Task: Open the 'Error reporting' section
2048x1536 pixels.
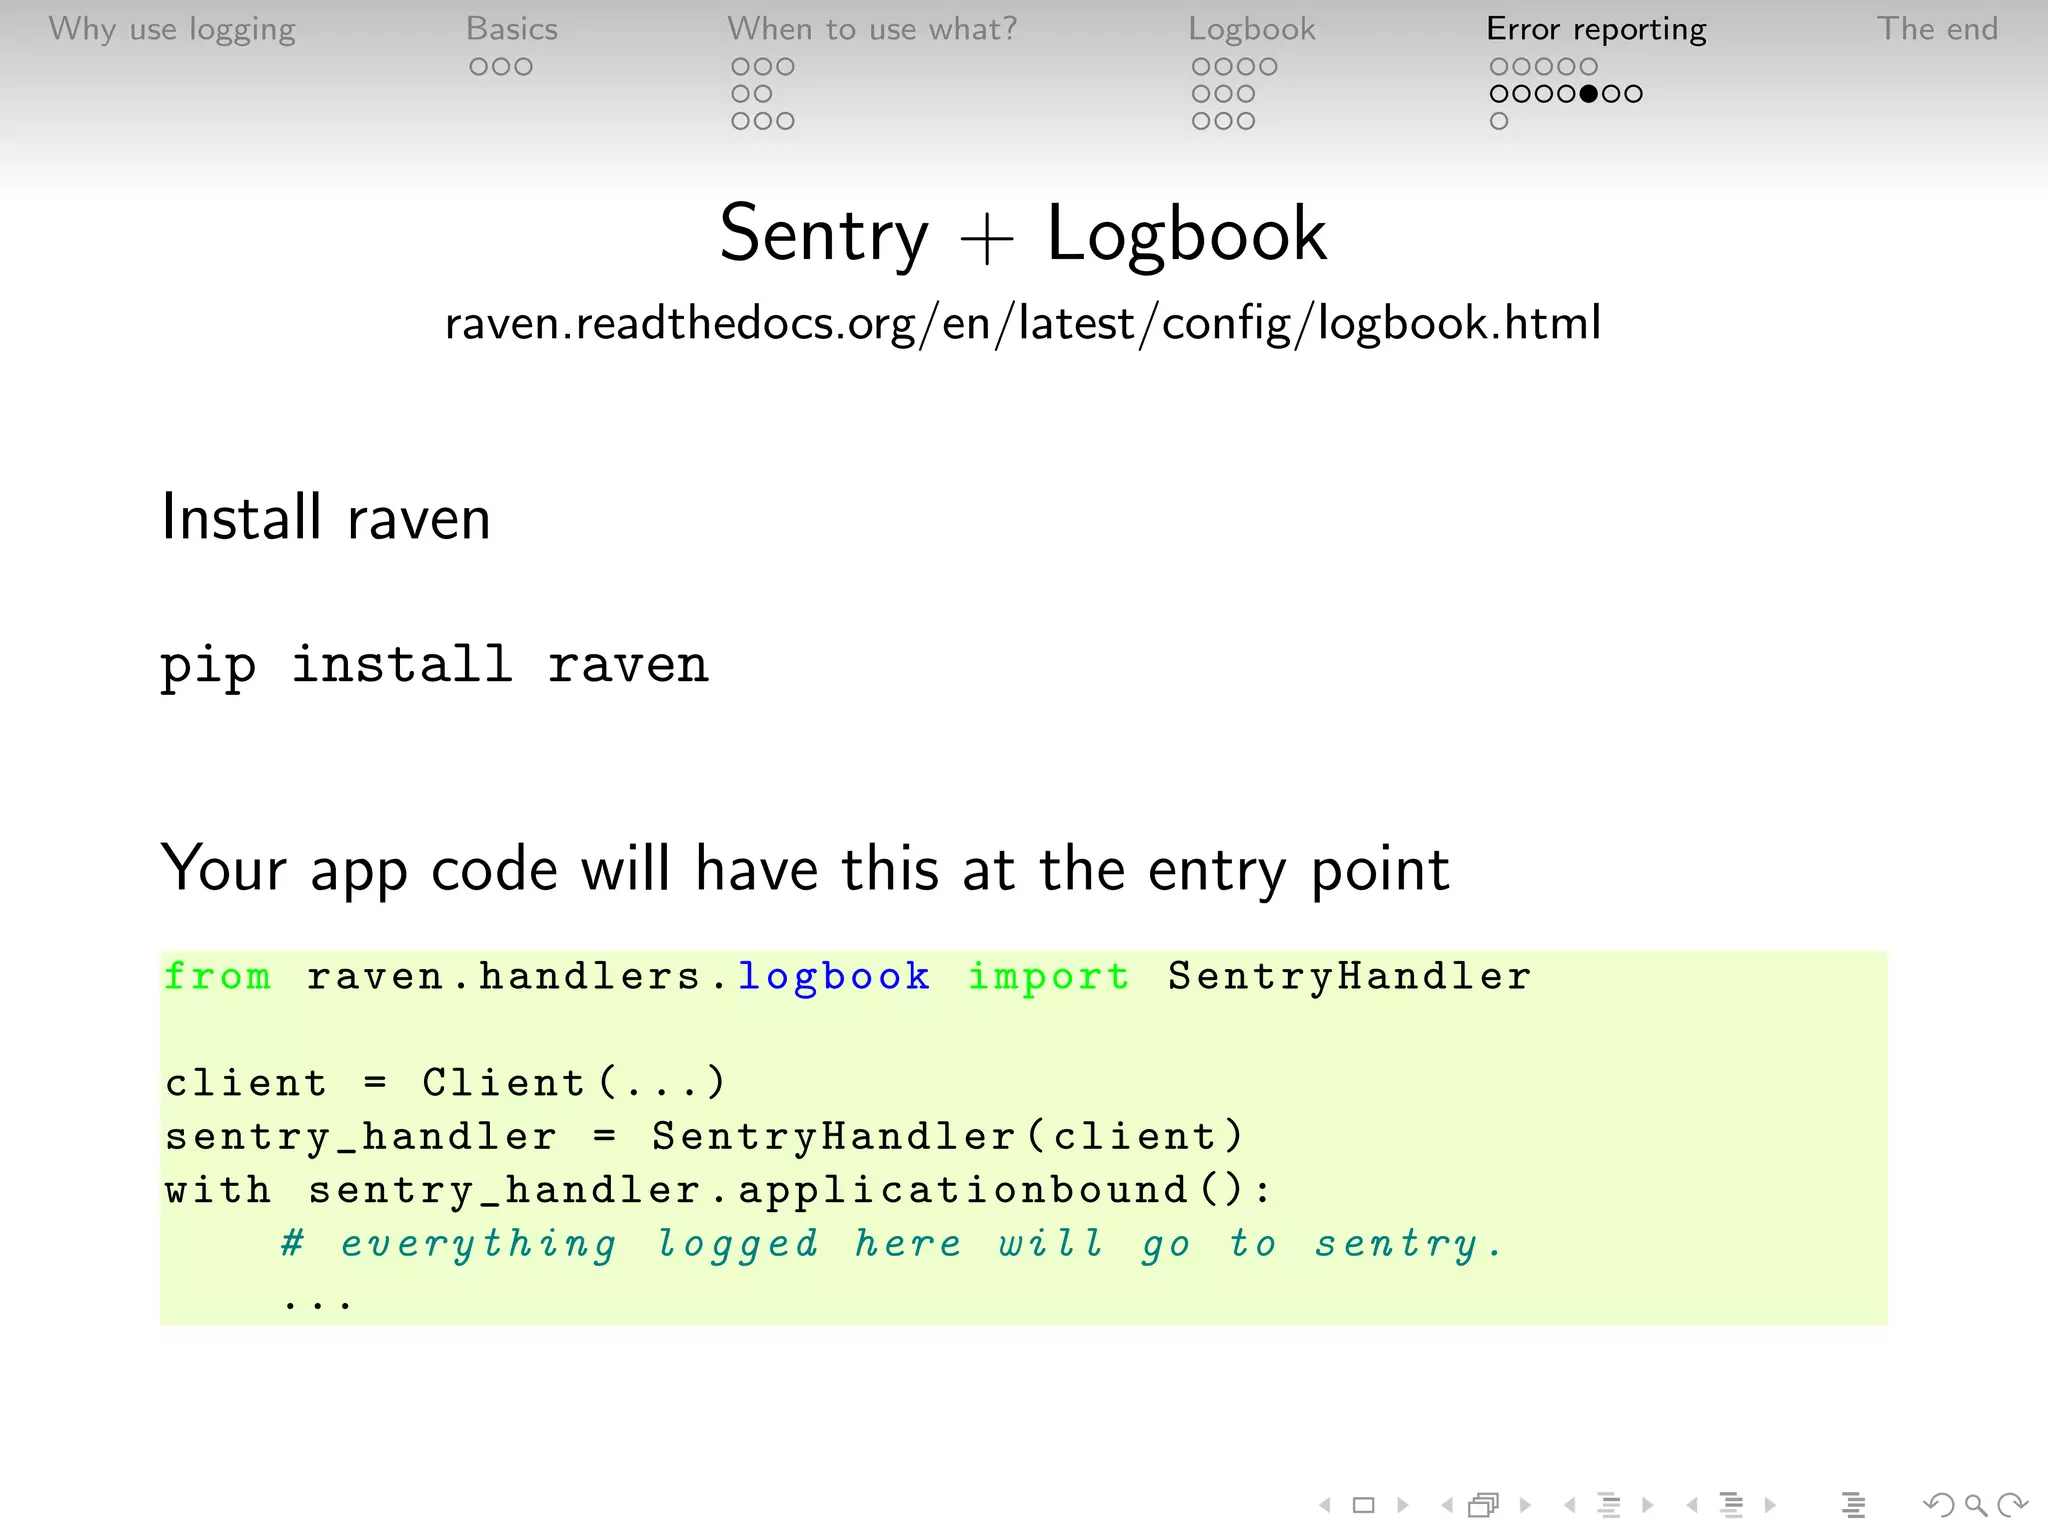Action: coord(1597,29)
